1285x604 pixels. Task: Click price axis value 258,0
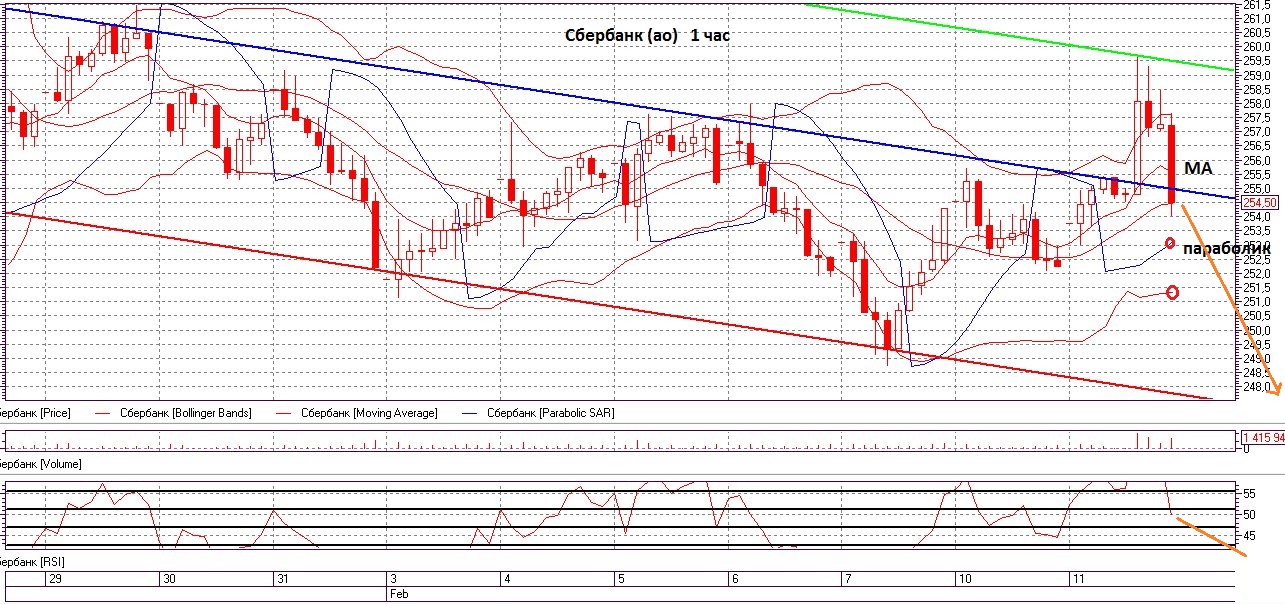coord(1258,103)
